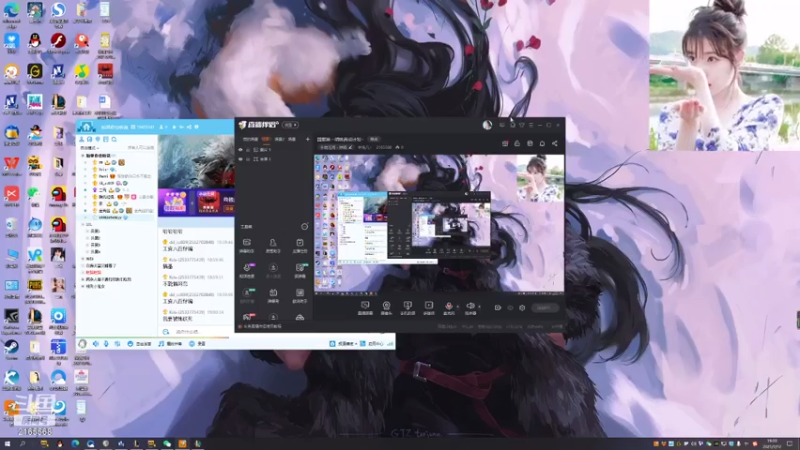This screenshot has height=450, width=800.
Task: Open the gift icon with red dot above preview
Action: click(505, 143)
